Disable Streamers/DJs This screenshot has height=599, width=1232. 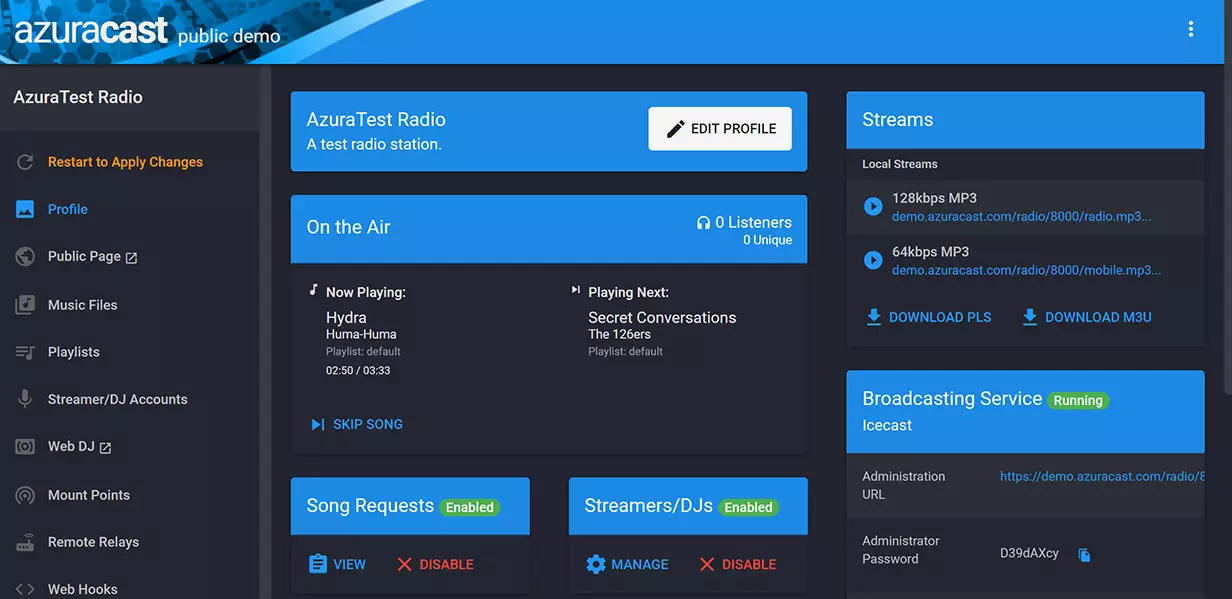pos(737,565)
